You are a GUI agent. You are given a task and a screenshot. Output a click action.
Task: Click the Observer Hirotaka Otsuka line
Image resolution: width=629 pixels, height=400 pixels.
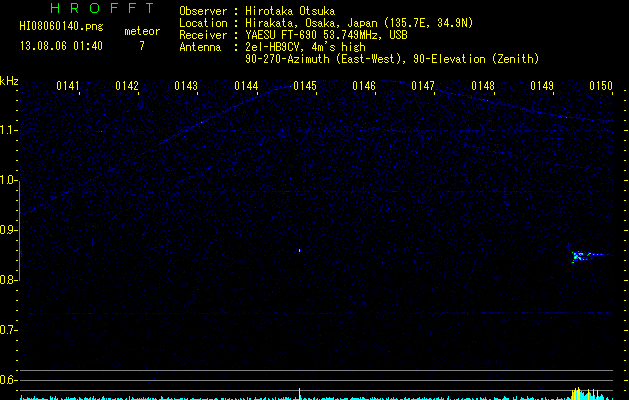point(257,11)
